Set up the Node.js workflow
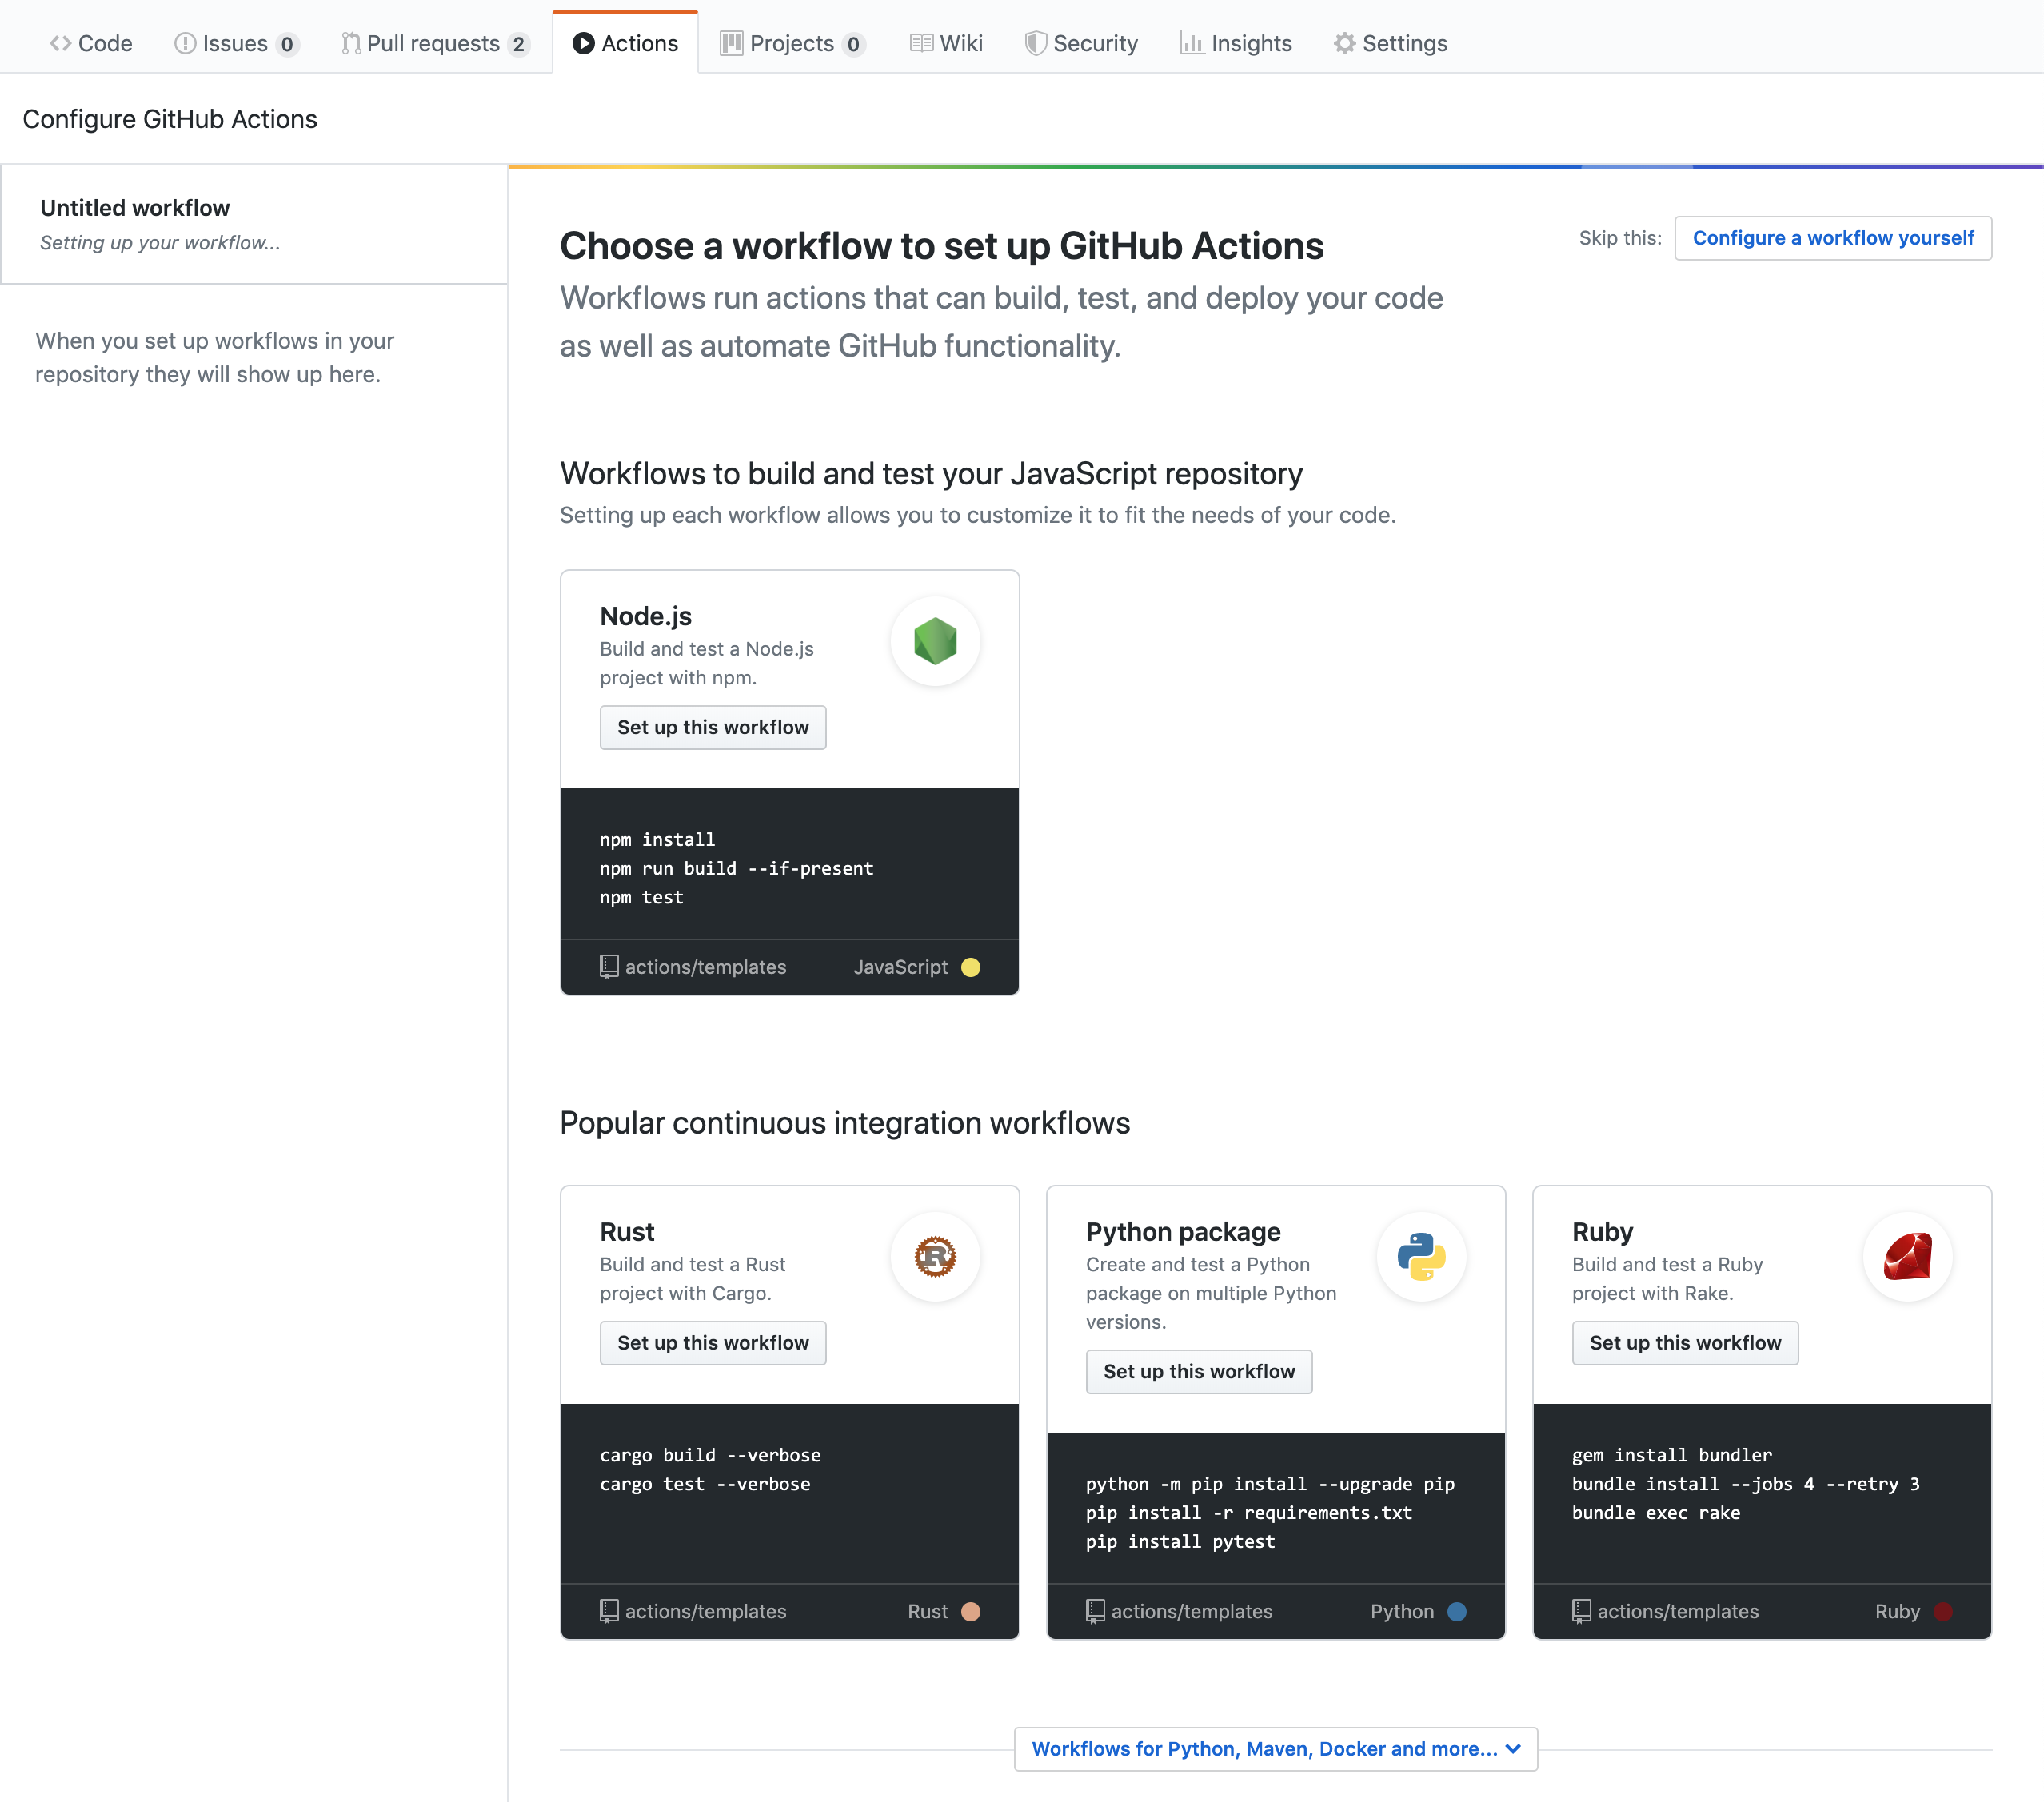The width and height of the screenshot is (2044, 1802). tap(712, 727)
